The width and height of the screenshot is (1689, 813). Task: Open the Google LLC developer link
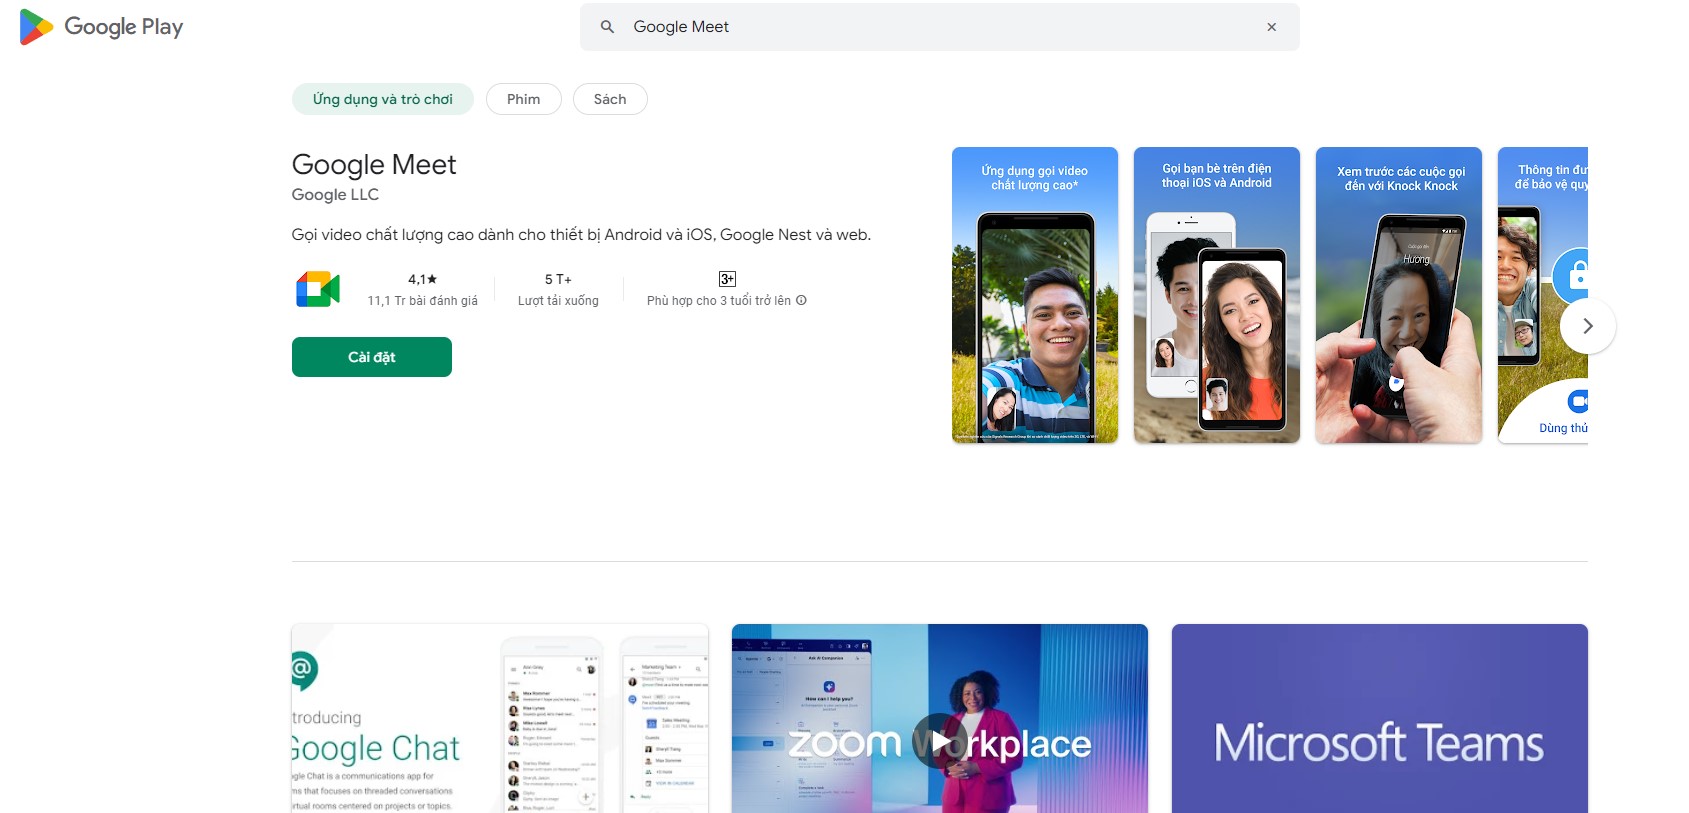tap(335, 195)
